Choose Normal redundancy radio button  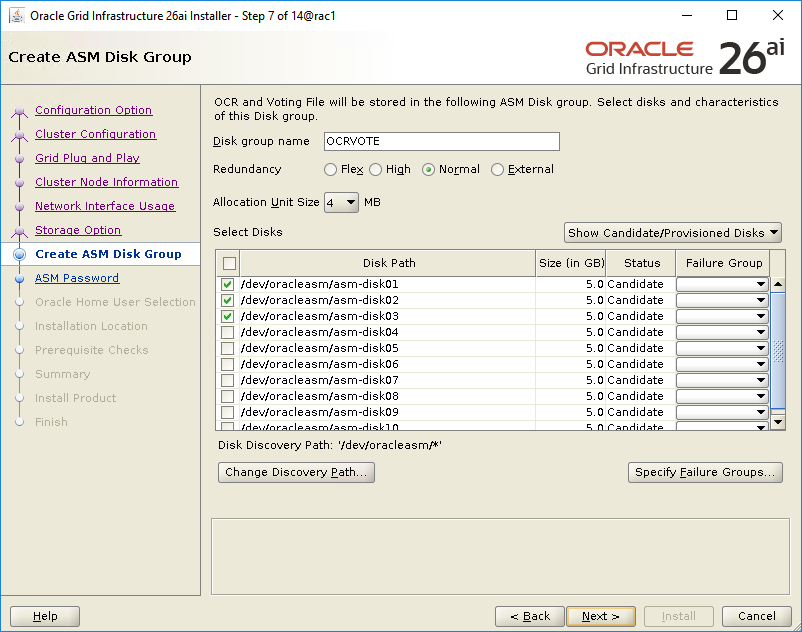coord(429,169)
